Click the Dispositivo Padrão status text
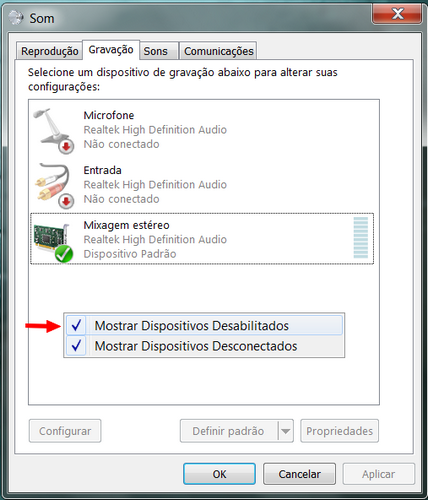 [x=130, y=254]
